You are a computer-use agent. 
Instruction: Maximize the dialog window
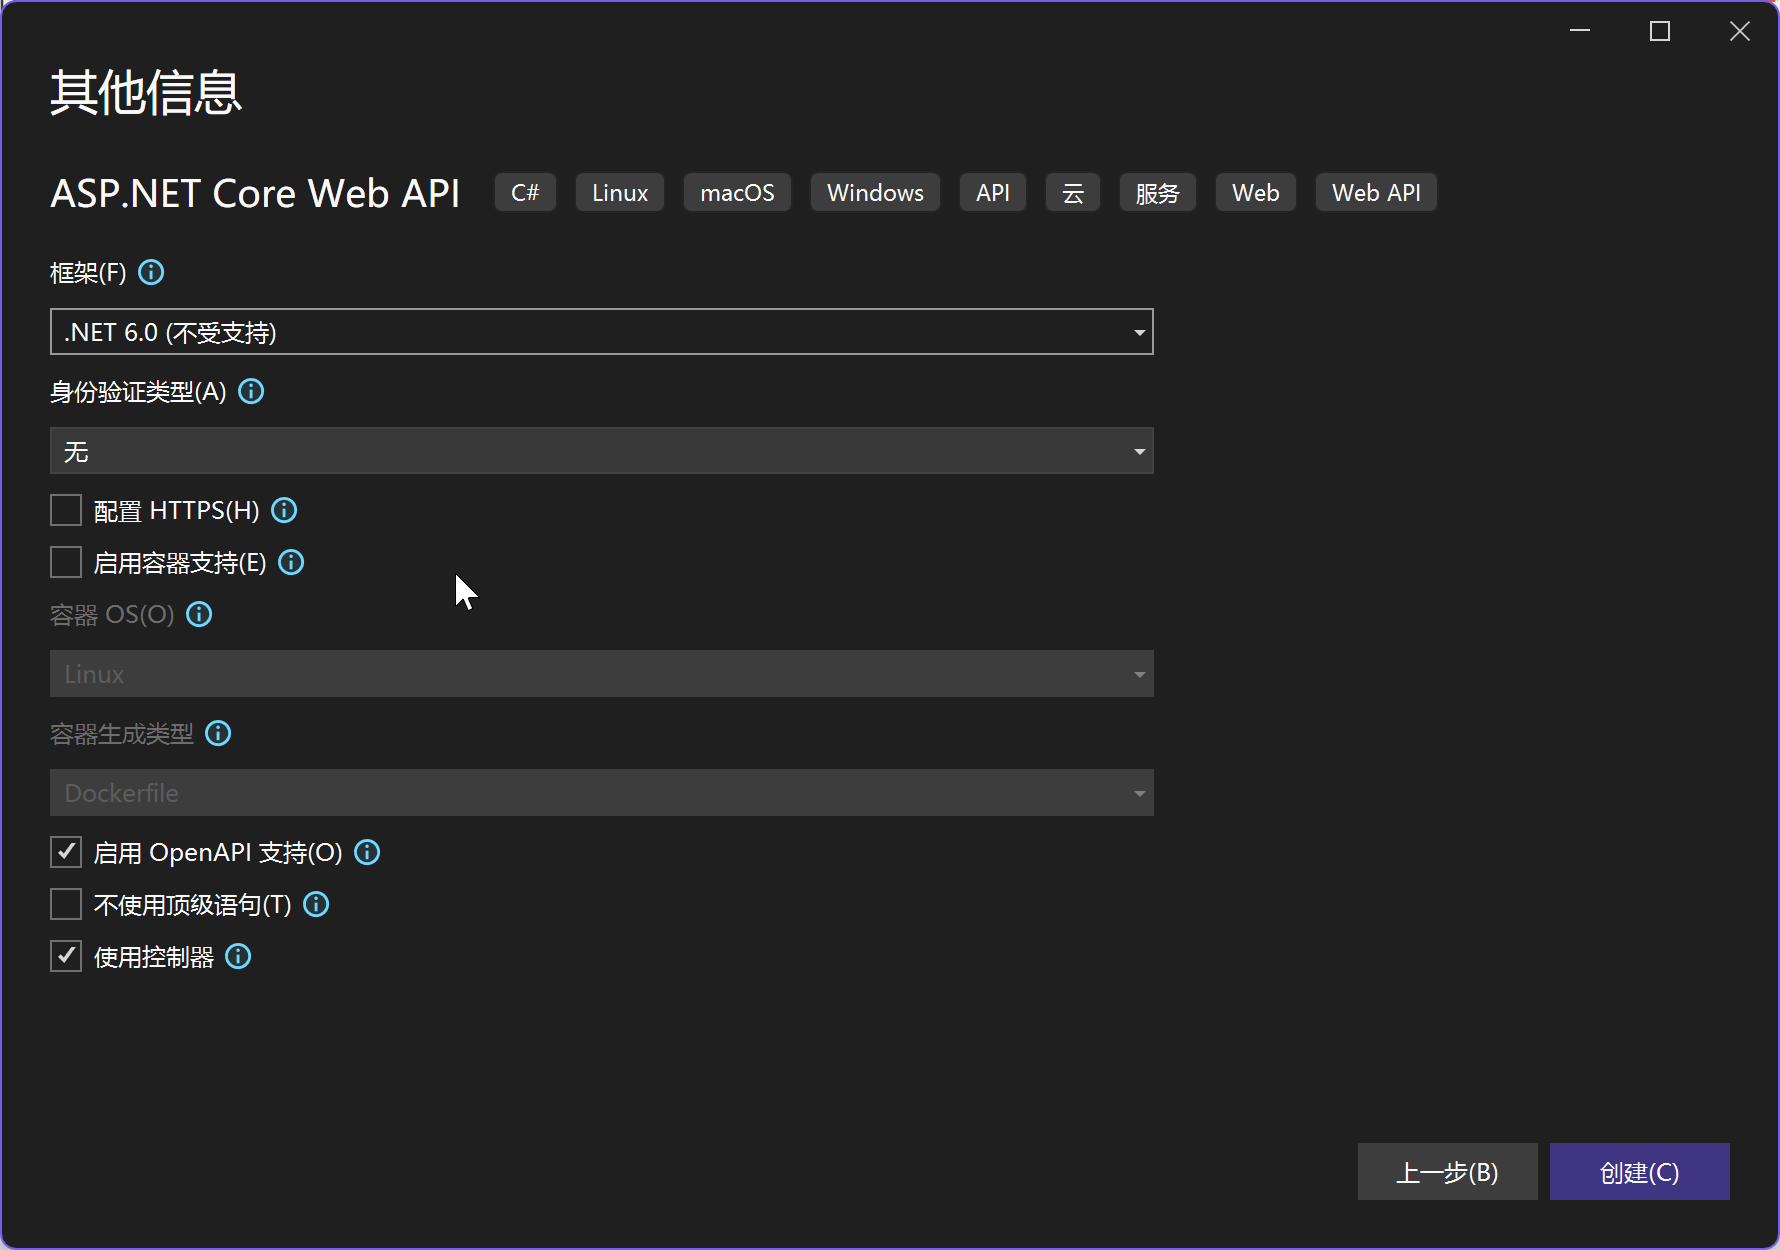pos(1660,31)
